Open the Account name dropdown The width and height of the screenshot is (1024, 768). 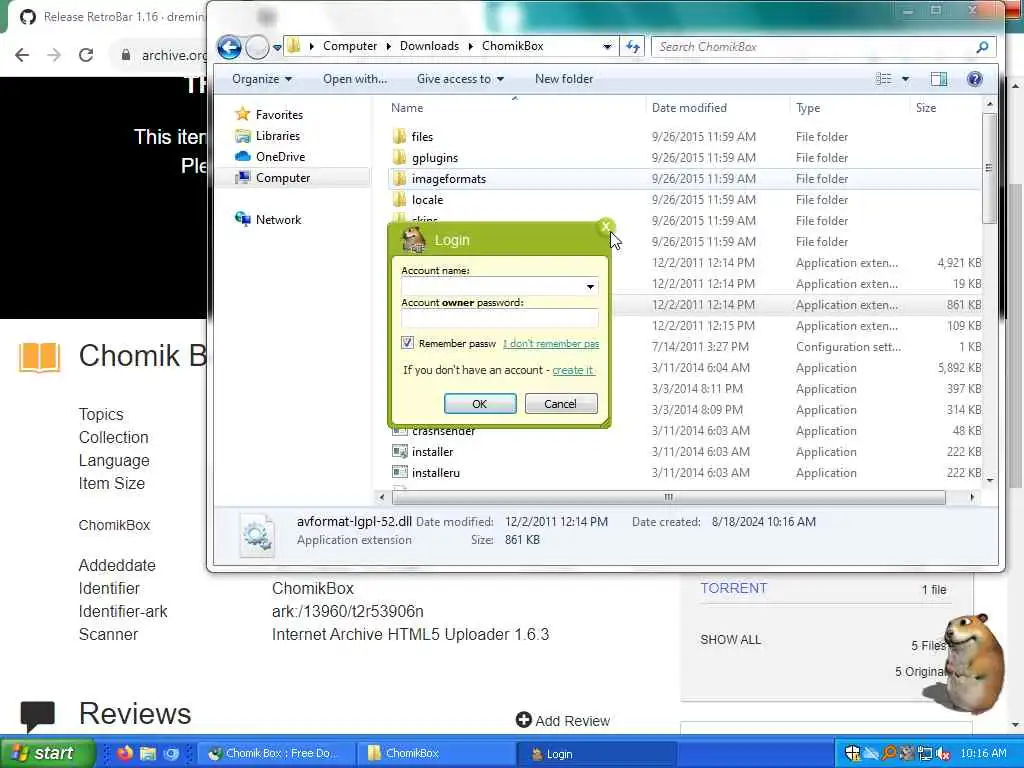coord(590,287)
